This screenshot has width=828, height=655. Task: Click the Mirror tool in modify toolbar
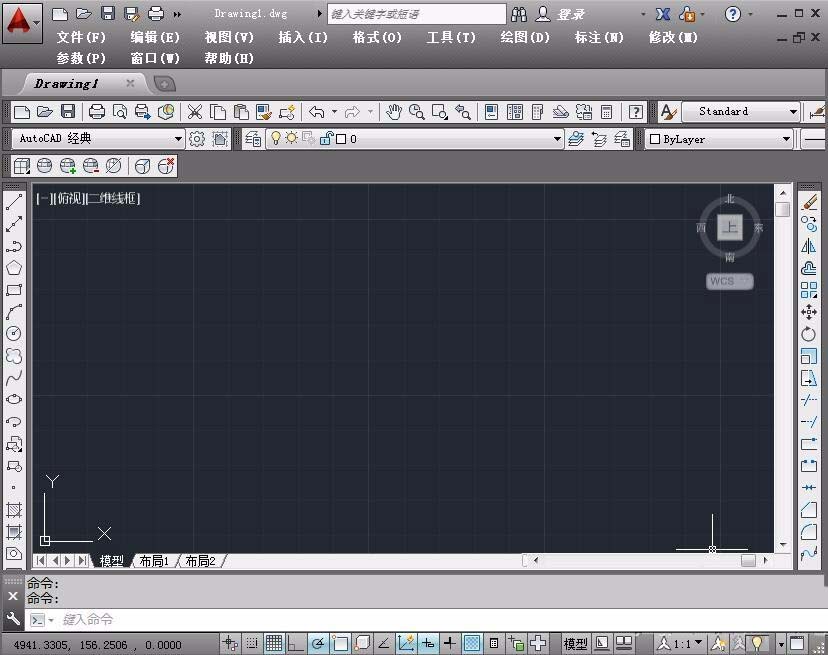click(808, 246)
